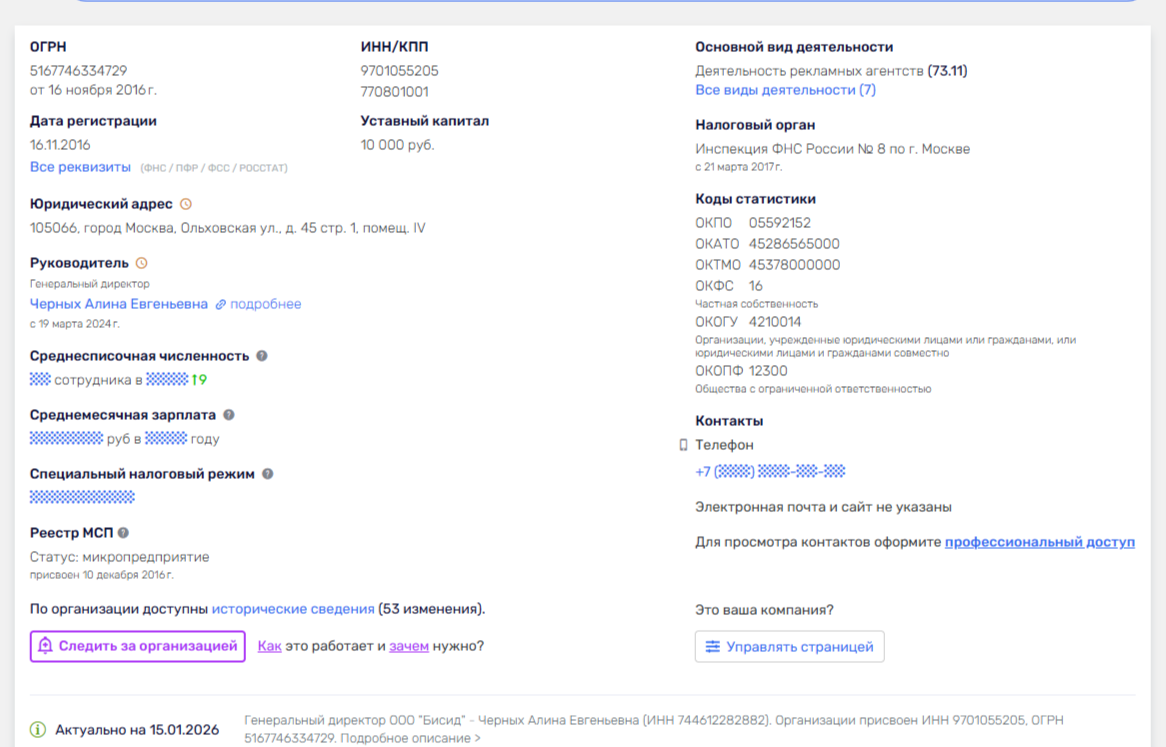The image size is (1166, 747).
Task: Click the hidden employee count value
Action: pyautogui.click(x=40, y=380)
